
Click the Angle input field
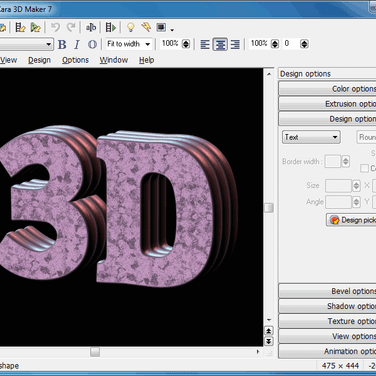tap(338, 202)
